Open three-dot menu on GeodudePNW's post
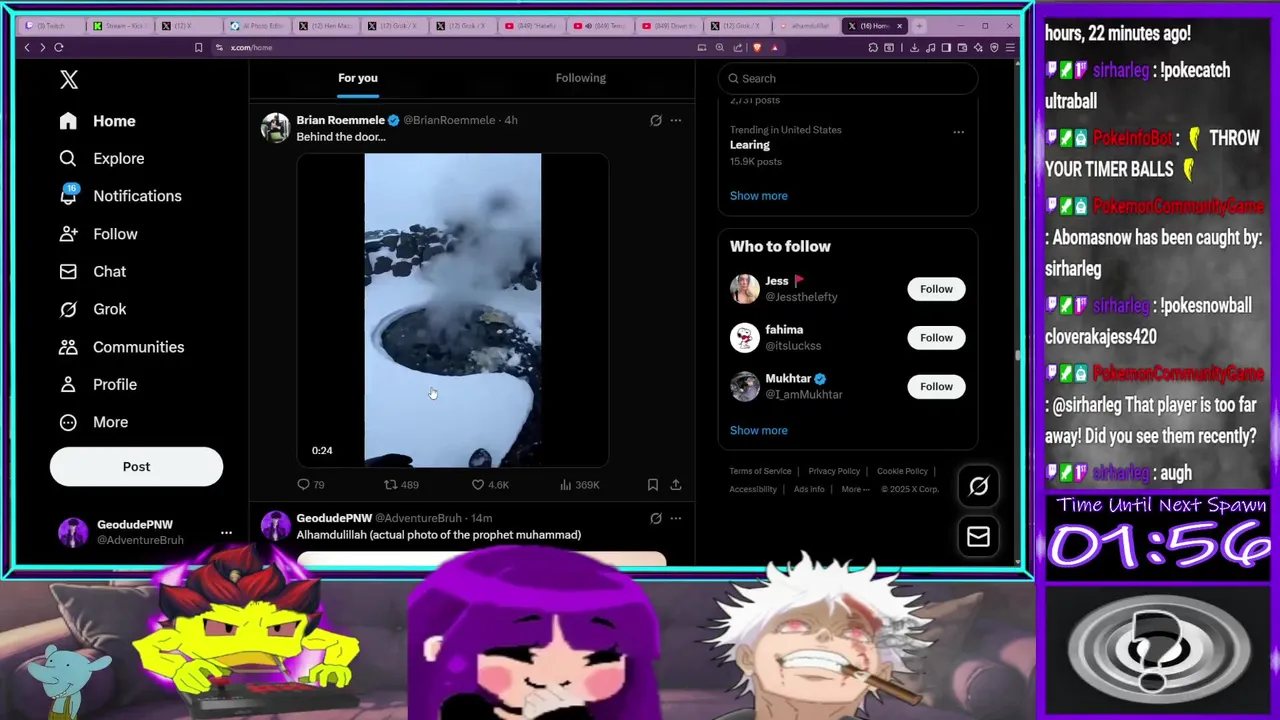 [676, 518]
